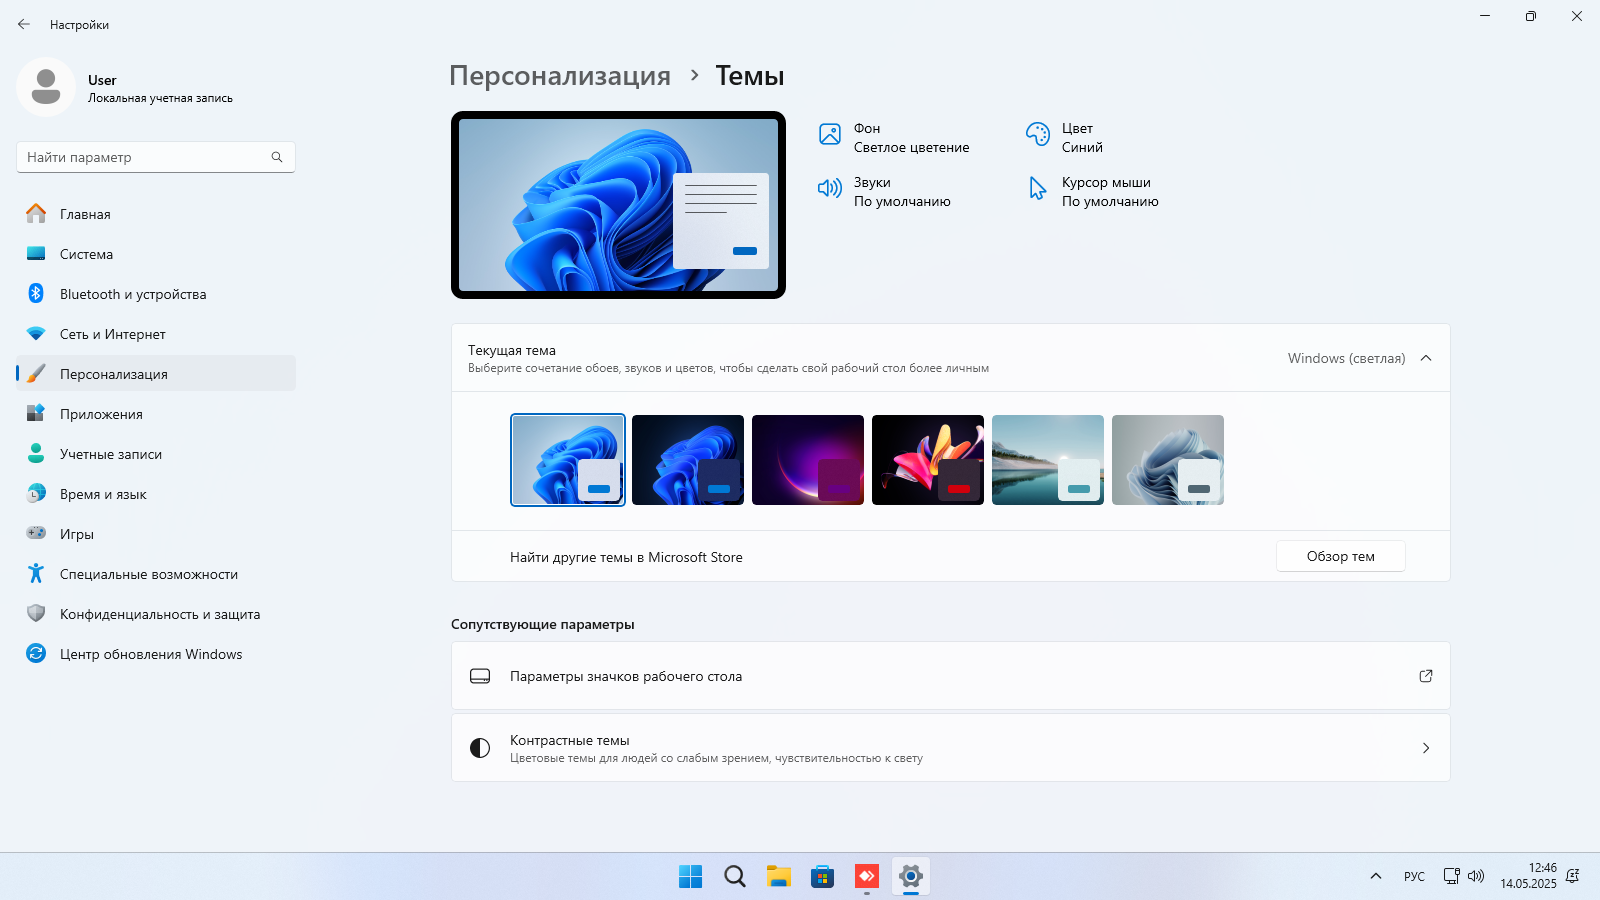Click the Система monitor icon

point(36,254)
